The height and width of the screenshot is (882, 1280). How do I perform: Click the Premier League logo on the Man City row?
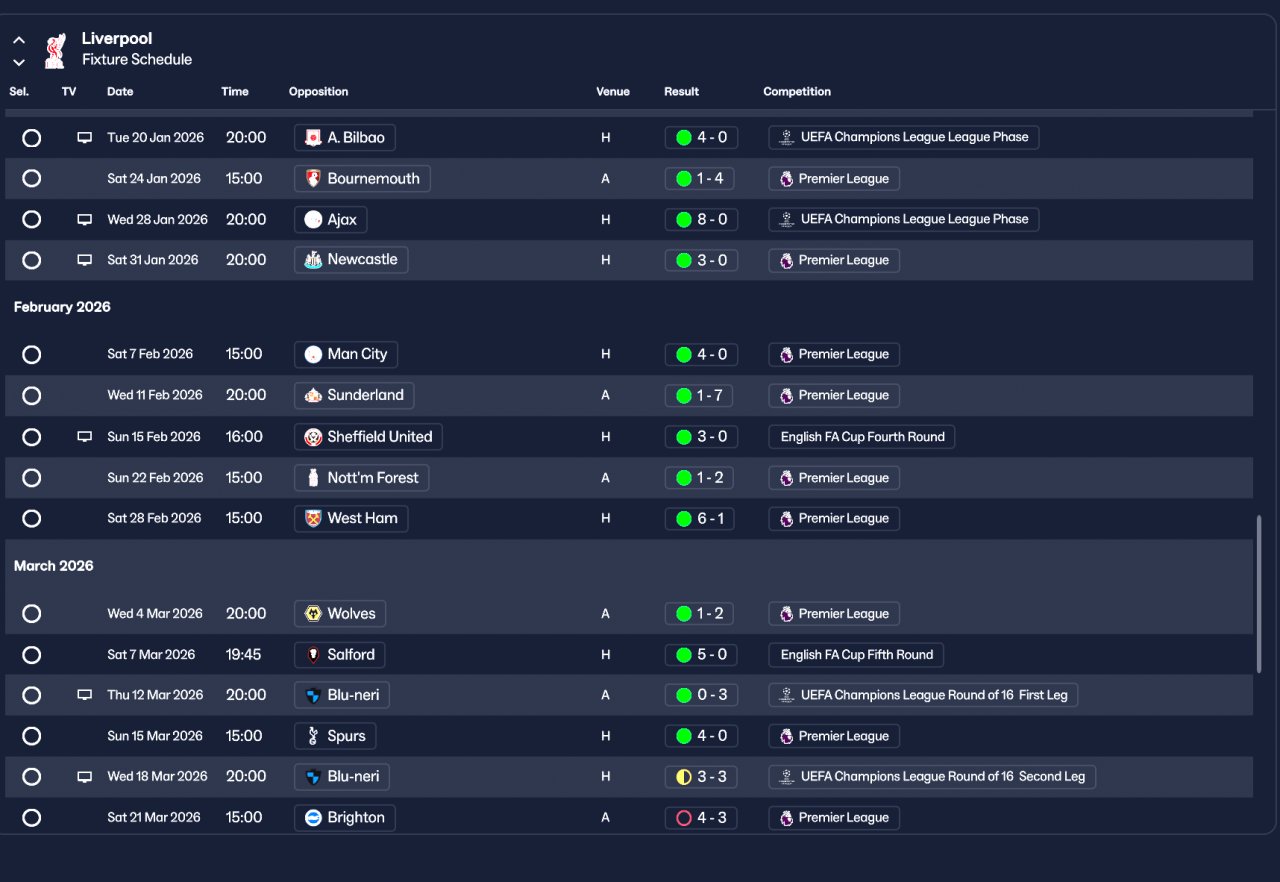[x=787, y=354]
